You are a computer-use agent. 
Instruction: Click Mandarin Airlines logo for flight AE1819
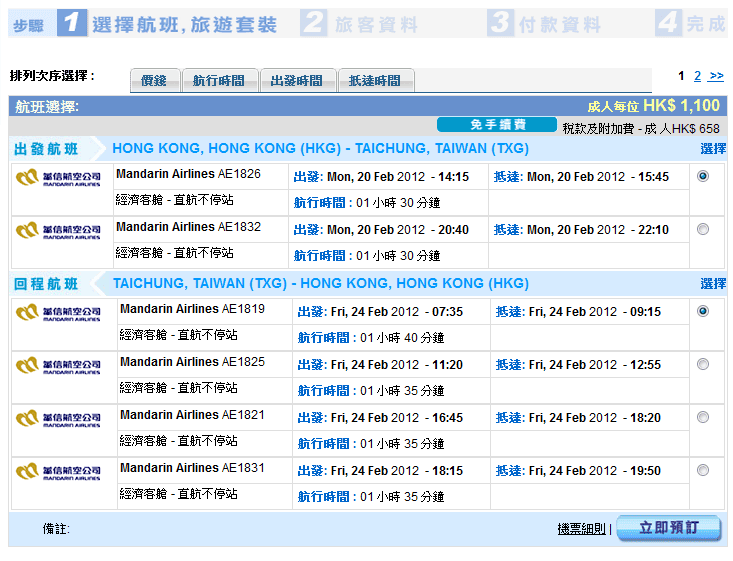pyautogui.click(x=58, y=312)
